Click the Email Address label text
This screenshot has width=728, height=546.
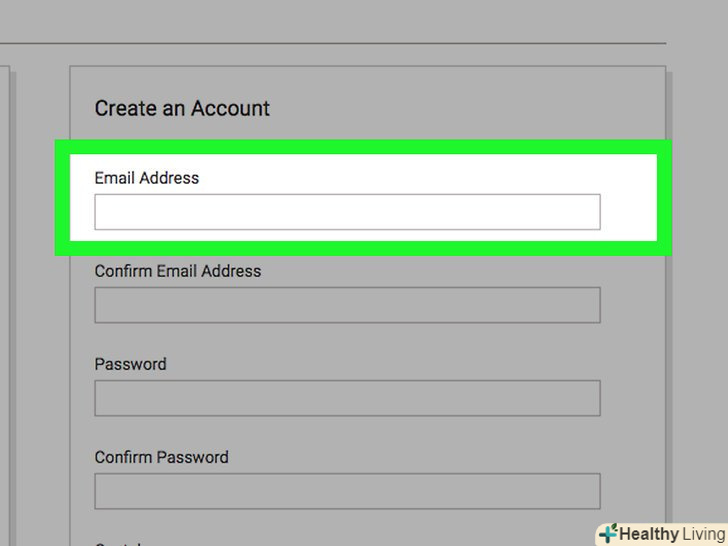[x=147, y=178]
